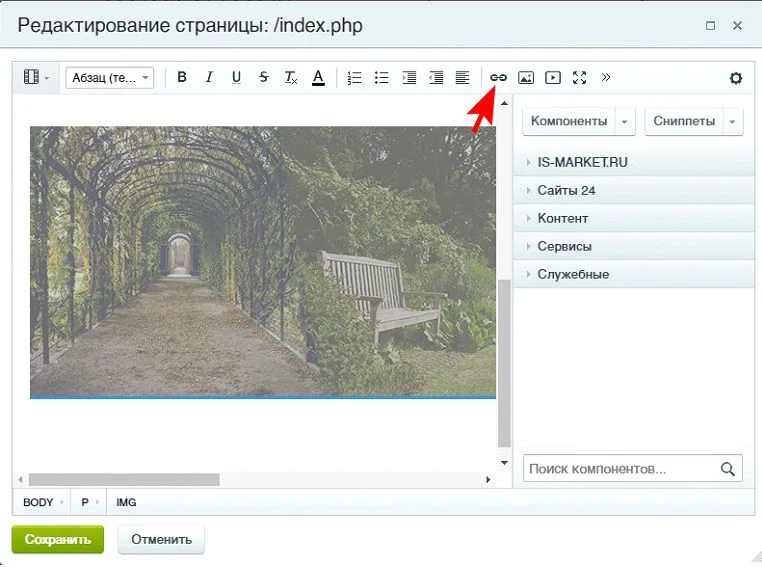The width and height of the screenshot is (762, 567).
Task: Select P in the tag path
Action: (x=85, y=502)
